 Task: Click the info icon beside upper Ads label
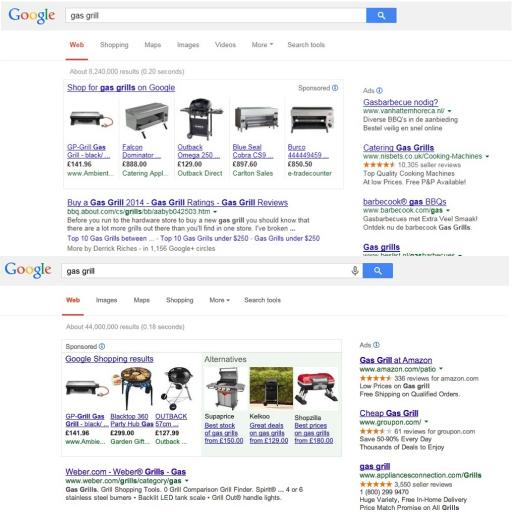click(x=379, y=90)
